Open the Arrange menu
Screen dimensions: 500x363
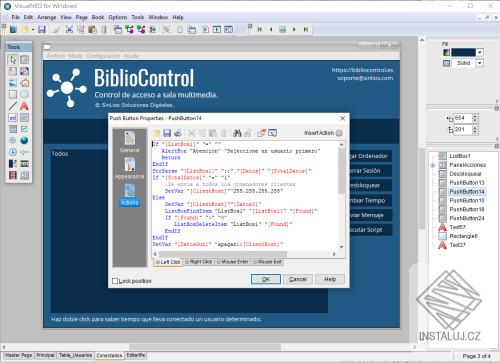[x=47, y=17]
